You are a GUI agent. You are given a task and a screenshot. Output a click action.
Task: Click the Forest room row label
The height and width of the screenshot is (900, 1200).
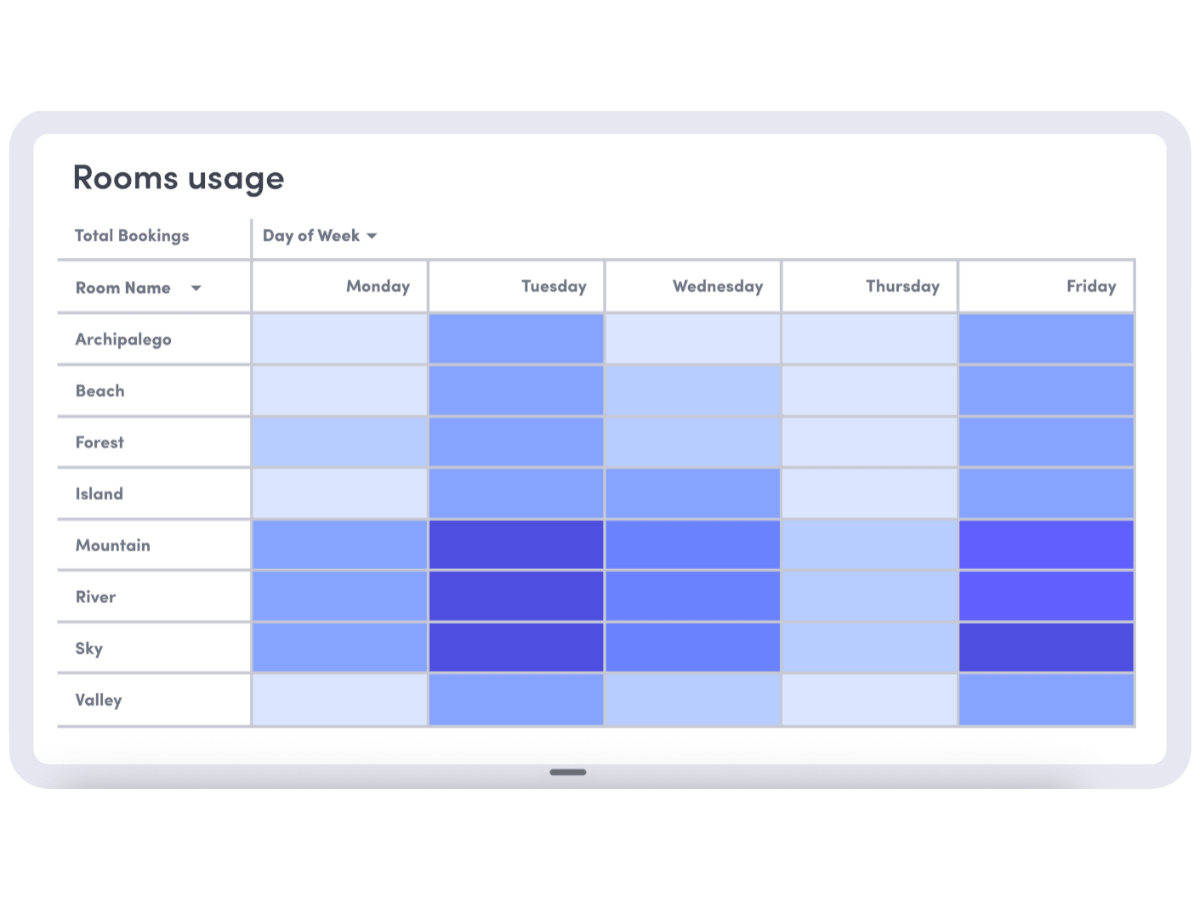tap(100, 442)
